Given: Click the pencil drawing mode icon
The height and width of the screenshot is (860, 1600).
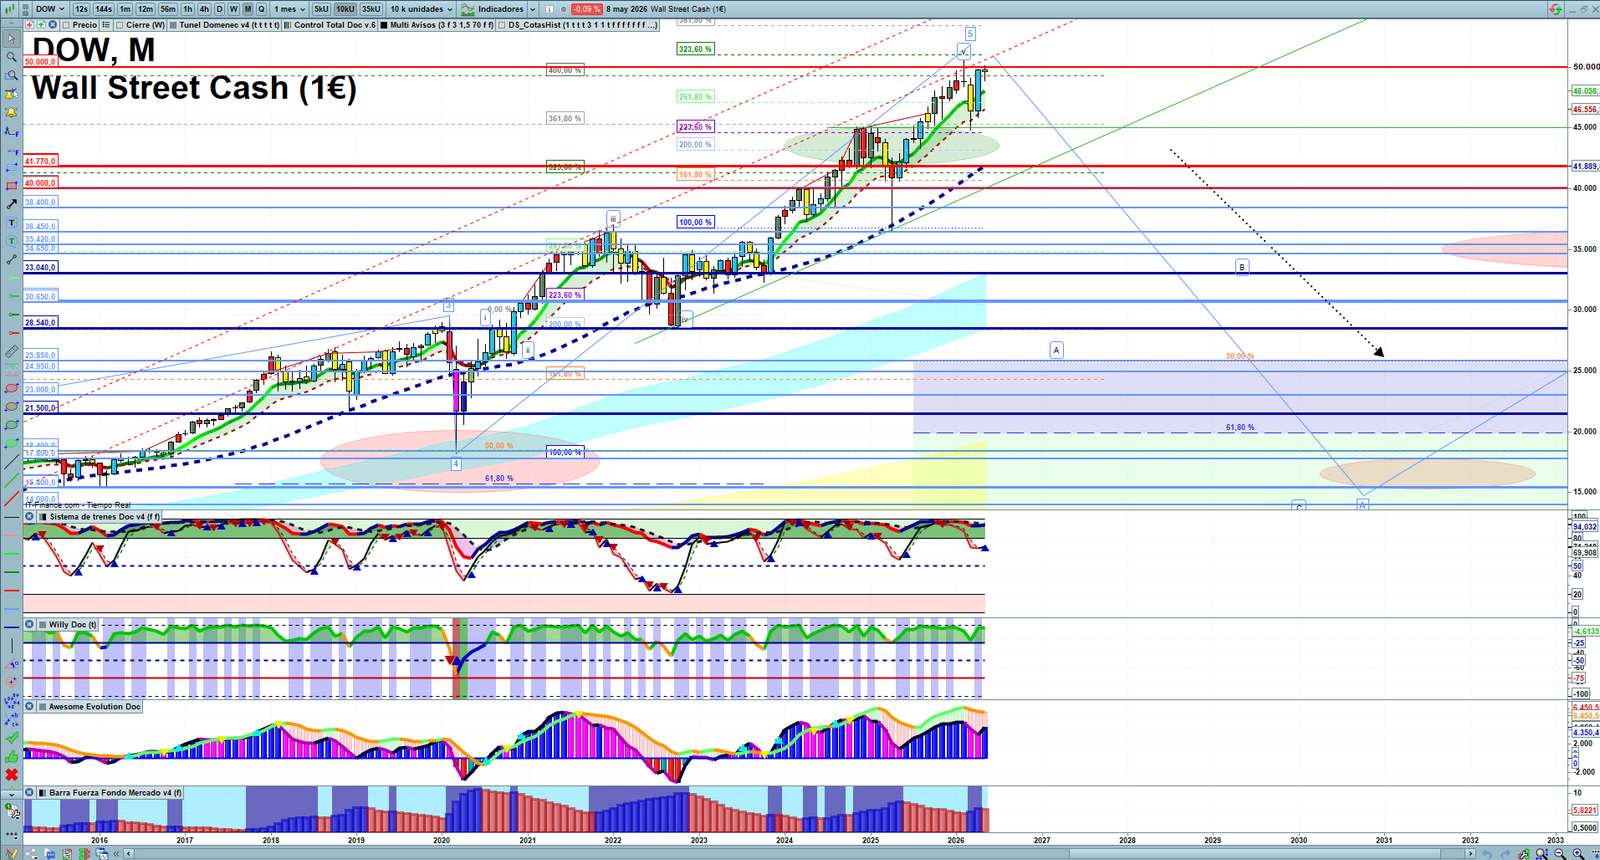Looking at the screenshot, I should (x=12, y=853).
